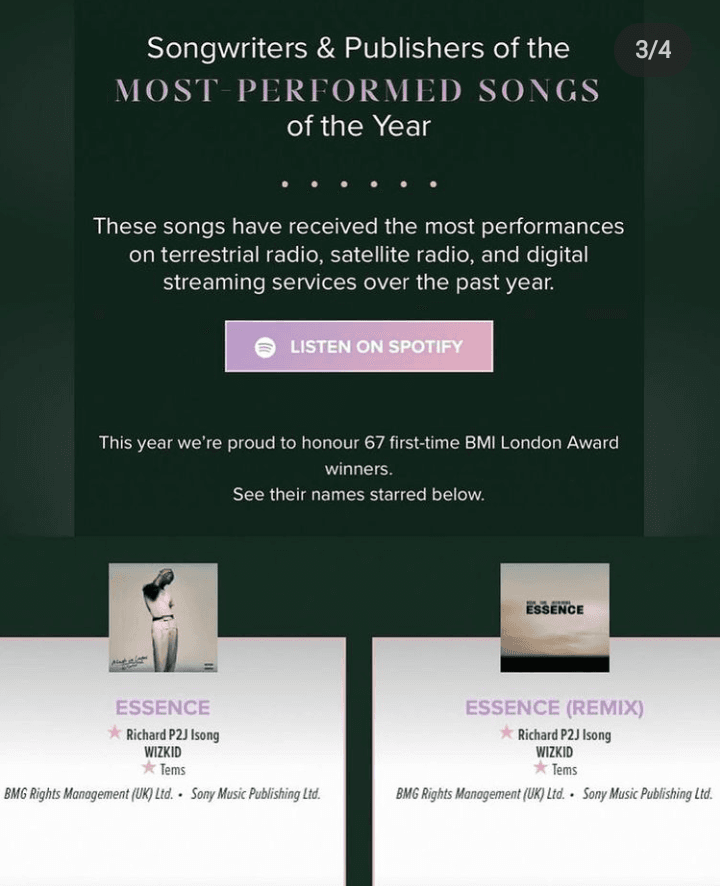This screenshot has width=720, height=886.
Task: Click the star beside Tems under Essence (Remix)
Action: pos(540,767)
